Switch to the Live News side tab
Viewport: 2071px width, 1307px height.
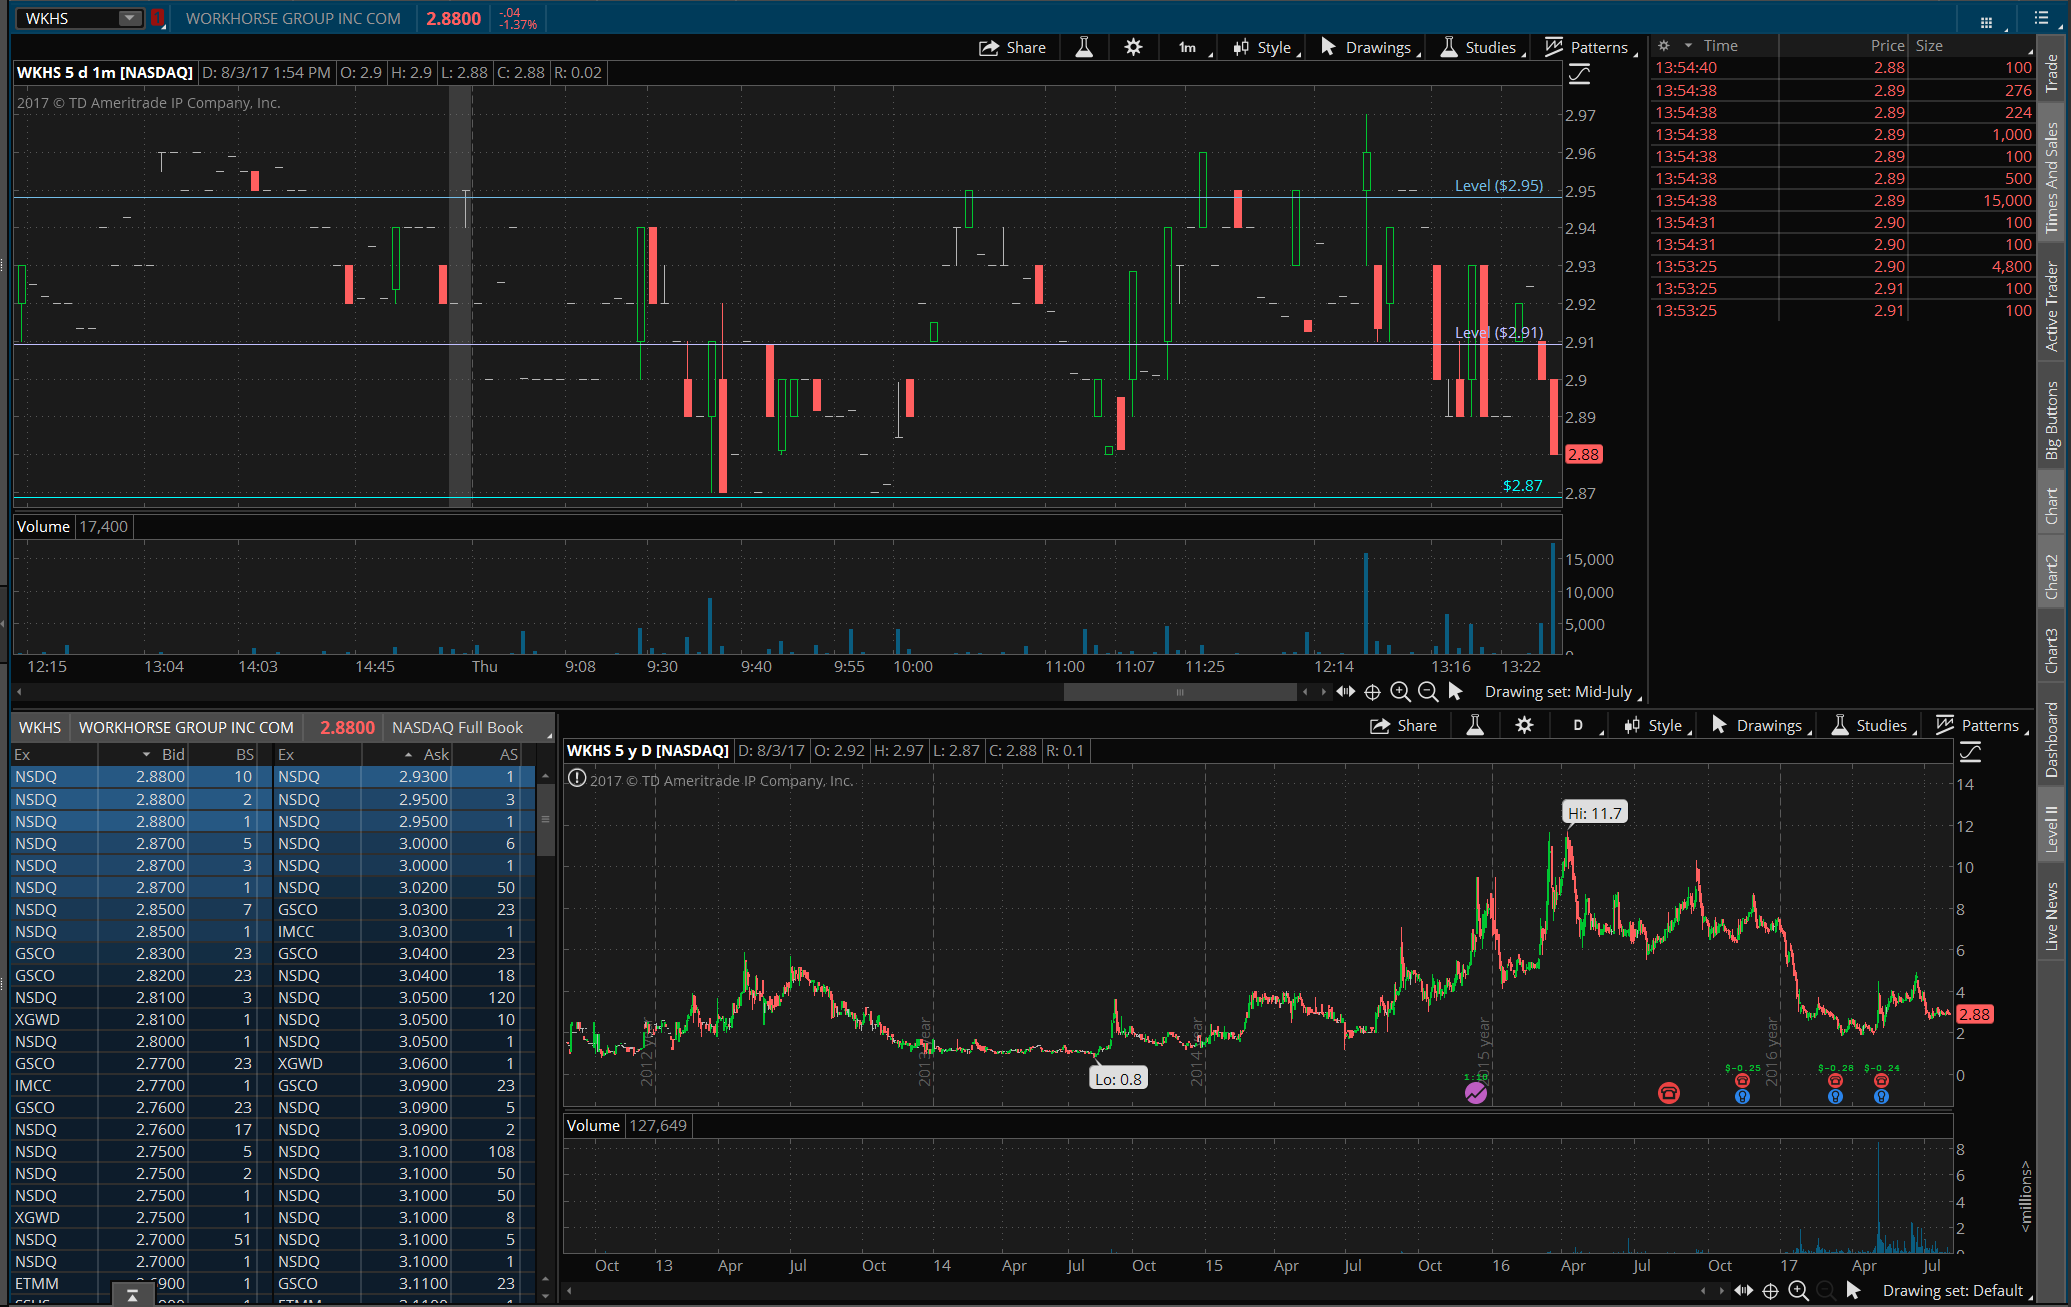pyautogui.click(x=2052, y=915)
